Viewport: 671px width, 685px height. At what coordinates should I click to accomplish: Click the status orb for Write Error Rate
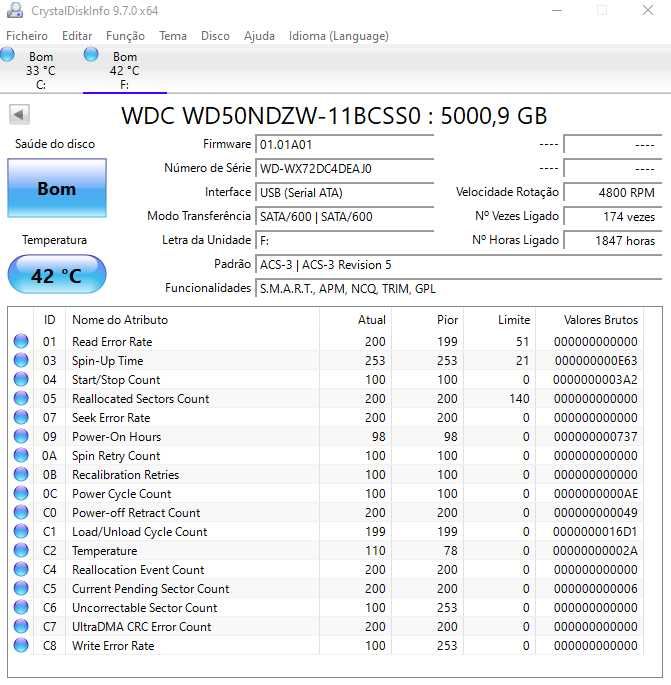(21, 645)
